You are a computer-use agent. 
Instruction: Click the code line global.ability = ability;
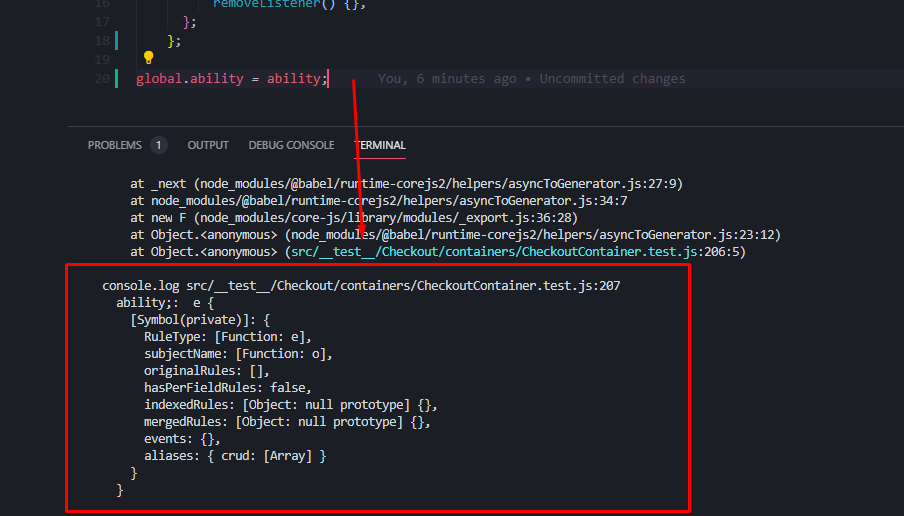(x=232, y=78)
